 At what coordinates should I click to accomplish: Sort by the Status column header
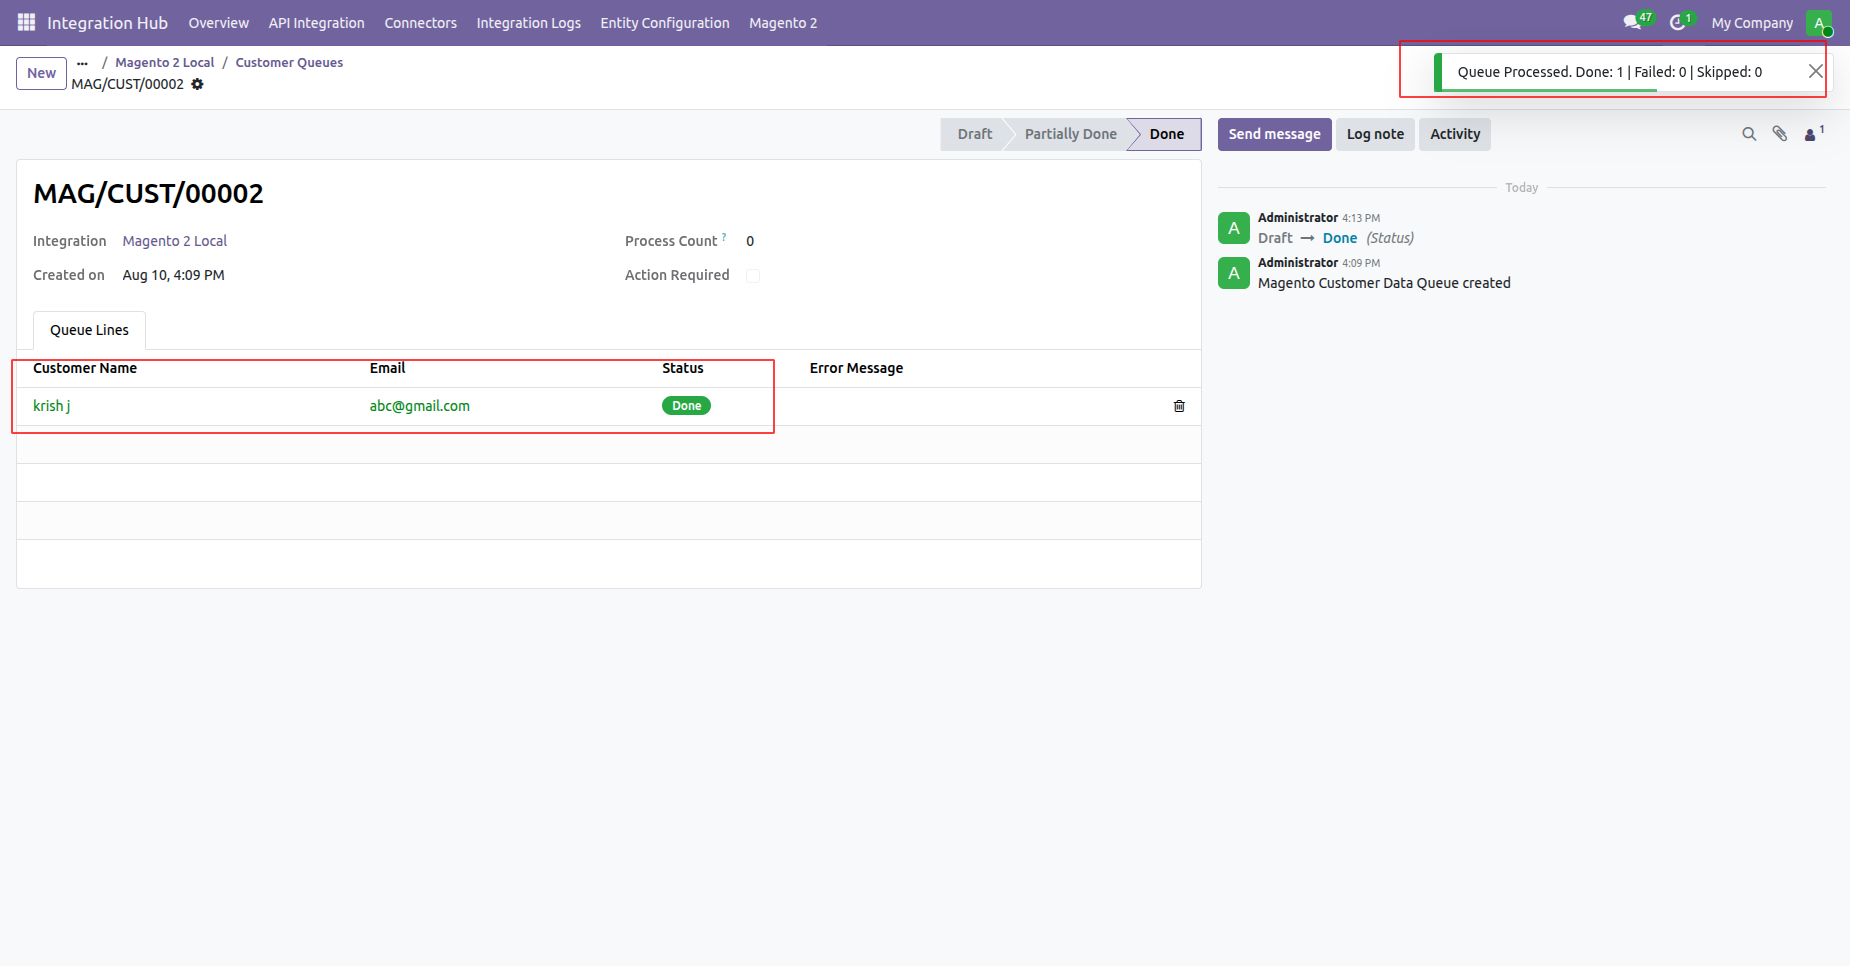(x=683, y=368)
